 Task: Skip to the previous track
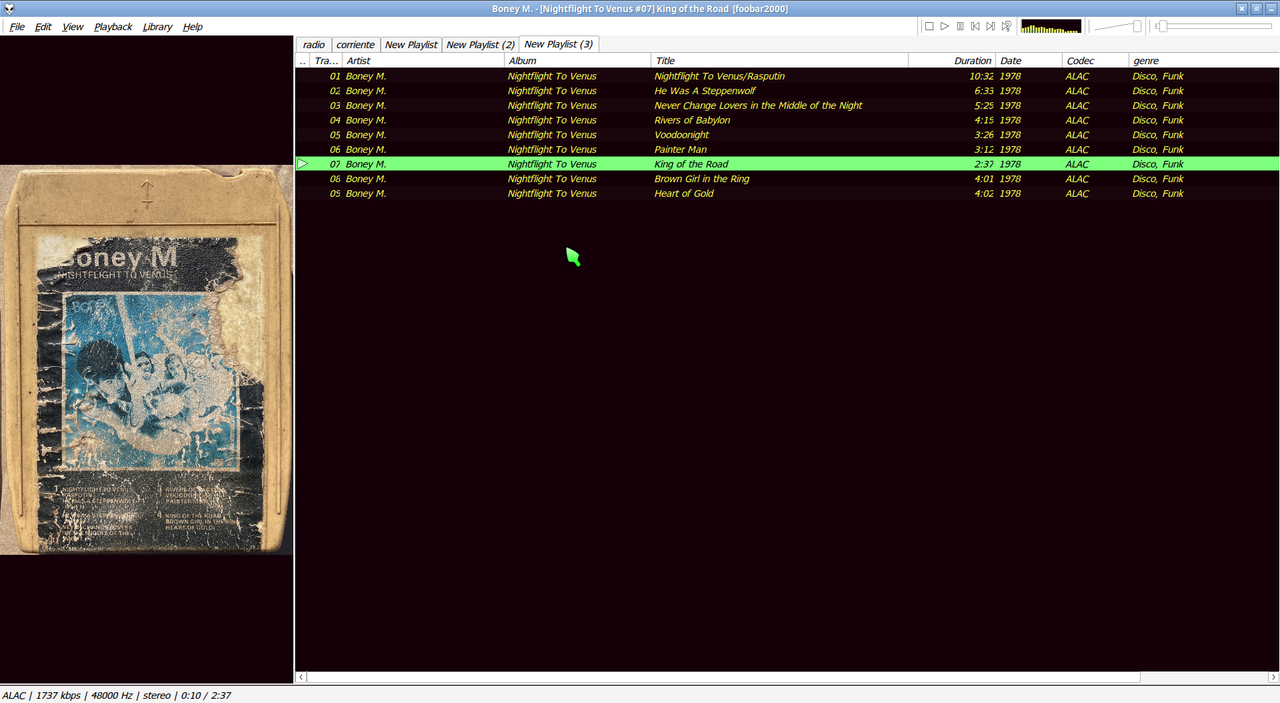click(975, 26)
